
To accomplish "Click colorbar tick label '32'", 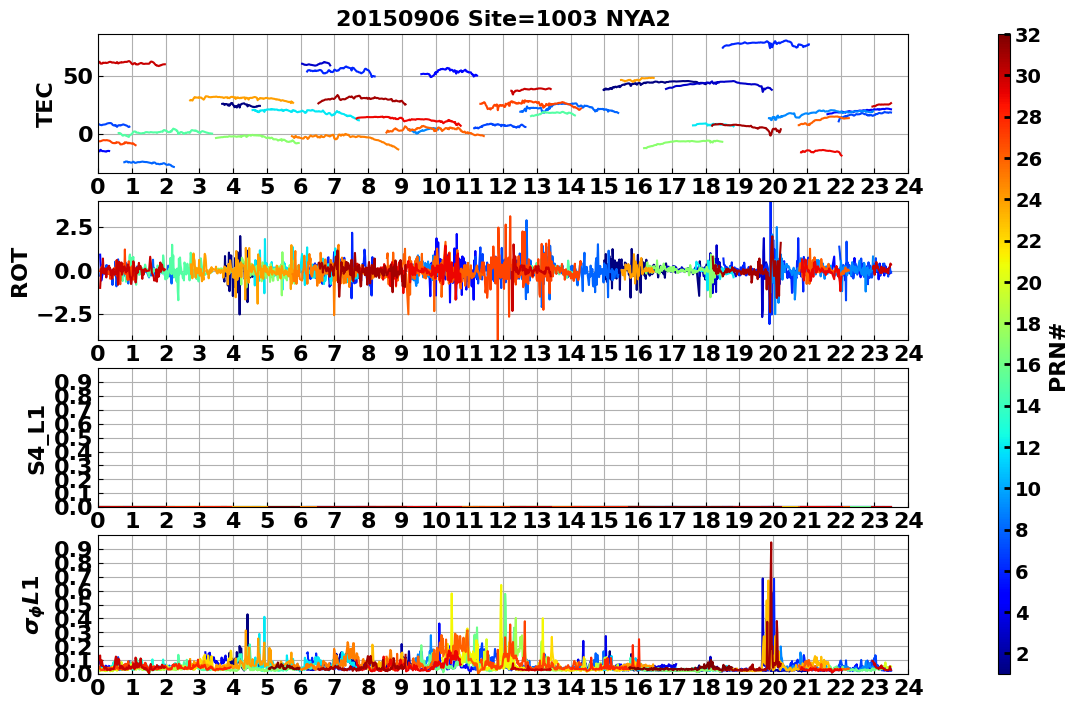I will point(1028,35).
